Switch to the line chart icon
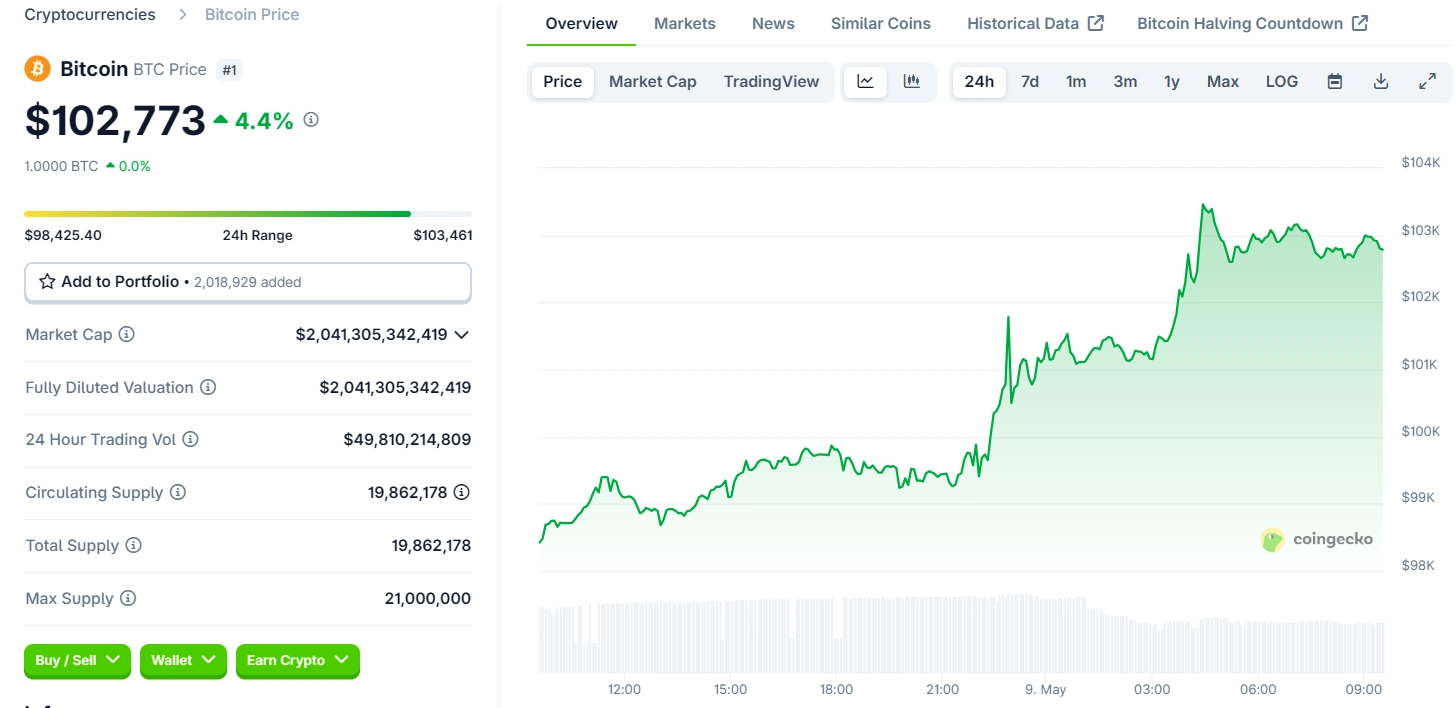 pyautogui.click(x=866, y=82)
